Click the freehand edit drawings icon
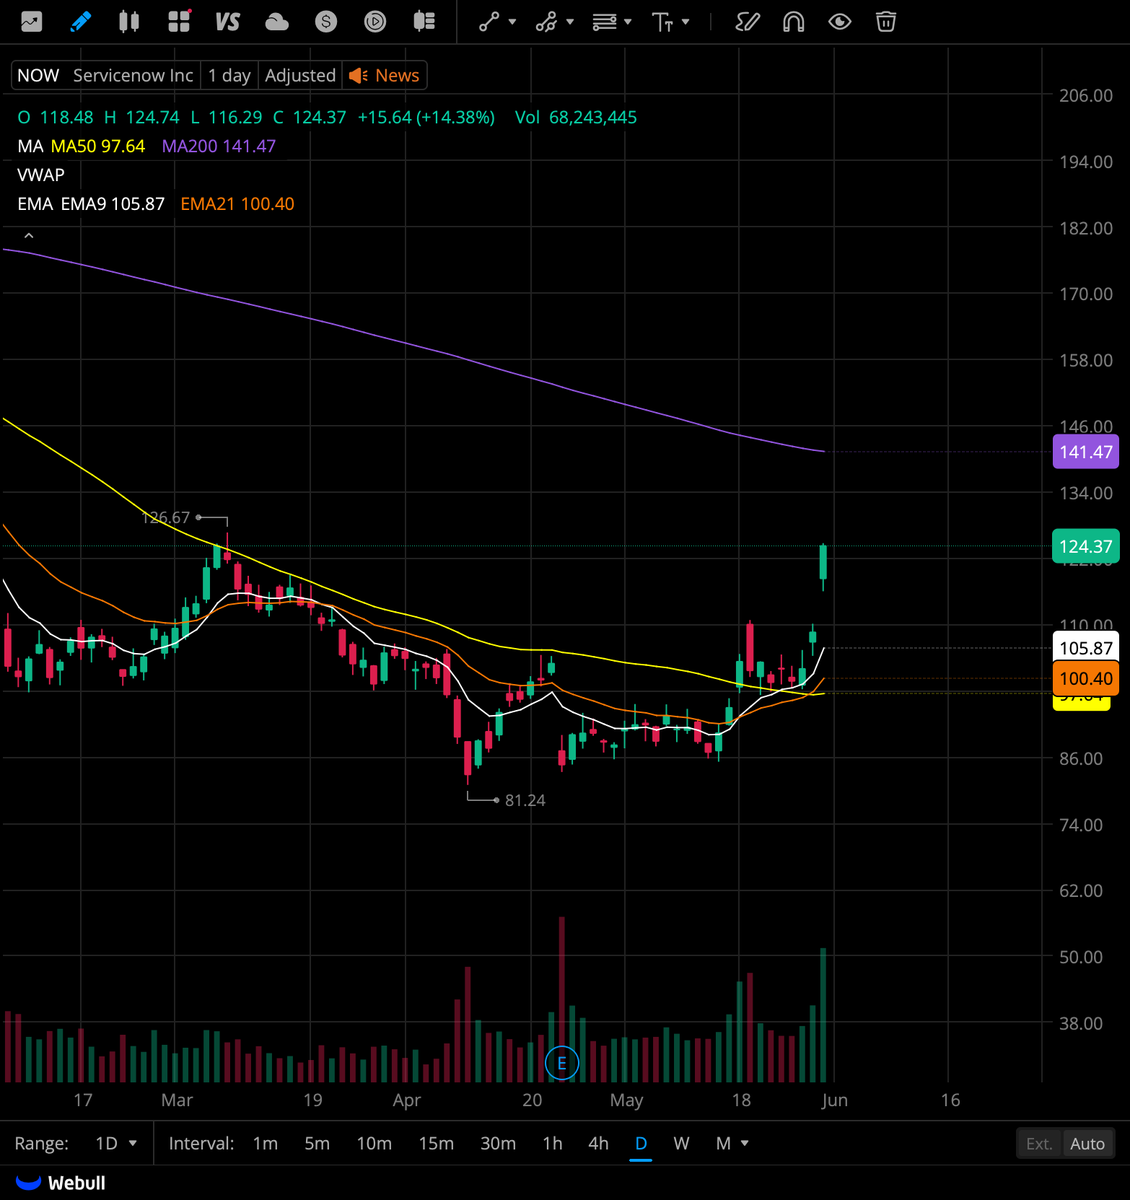 pyautogui.click(x=747, y=21)
